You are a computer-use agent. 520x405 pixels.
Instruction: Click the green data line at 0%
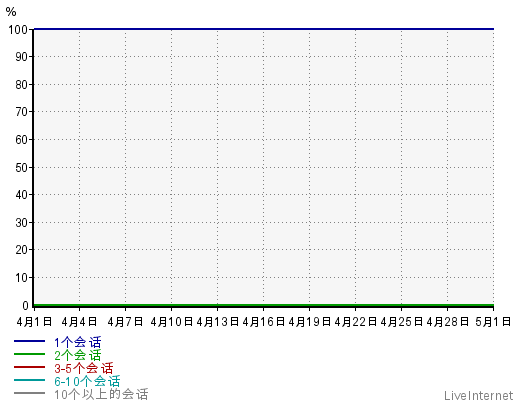[x=264, y=305]
